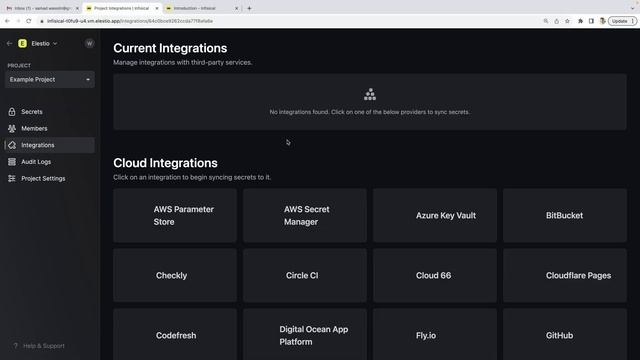Click the empty integrations stack icon
The width and height of the screenshot is (640, 360).
370,94
